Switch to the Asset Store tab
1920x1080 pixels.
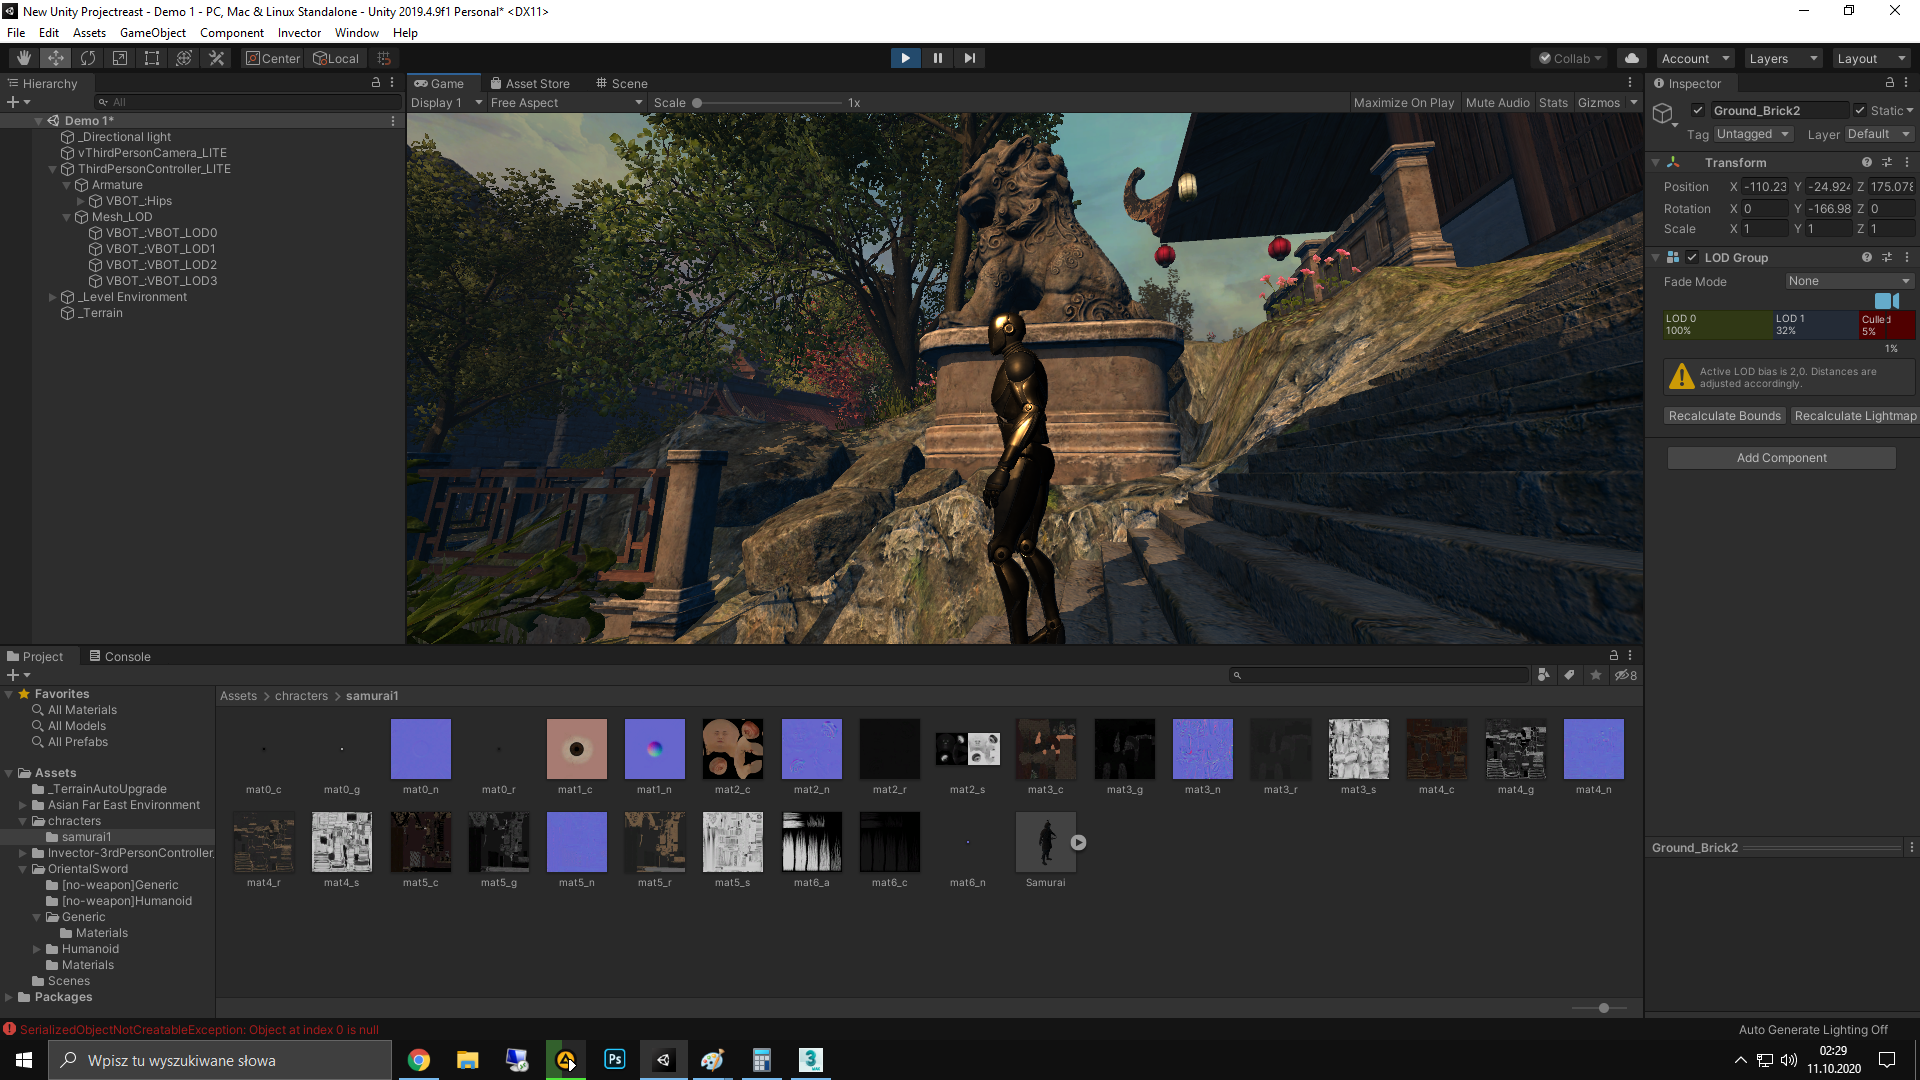pos(530,83)
